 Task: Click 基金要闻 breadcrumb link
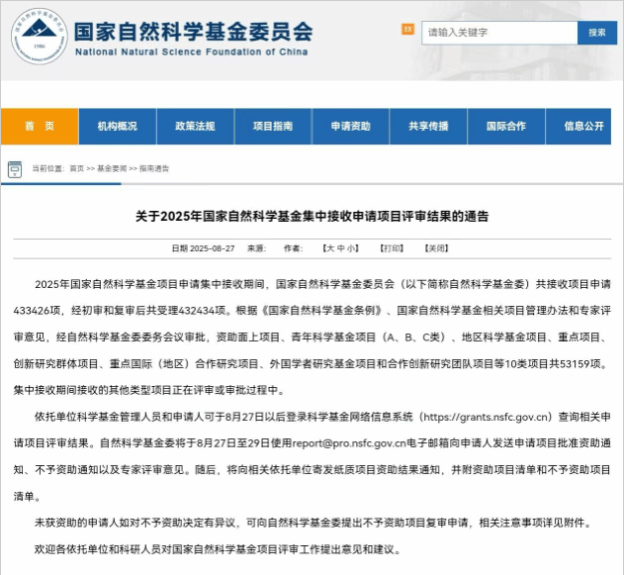click(112, 169)
